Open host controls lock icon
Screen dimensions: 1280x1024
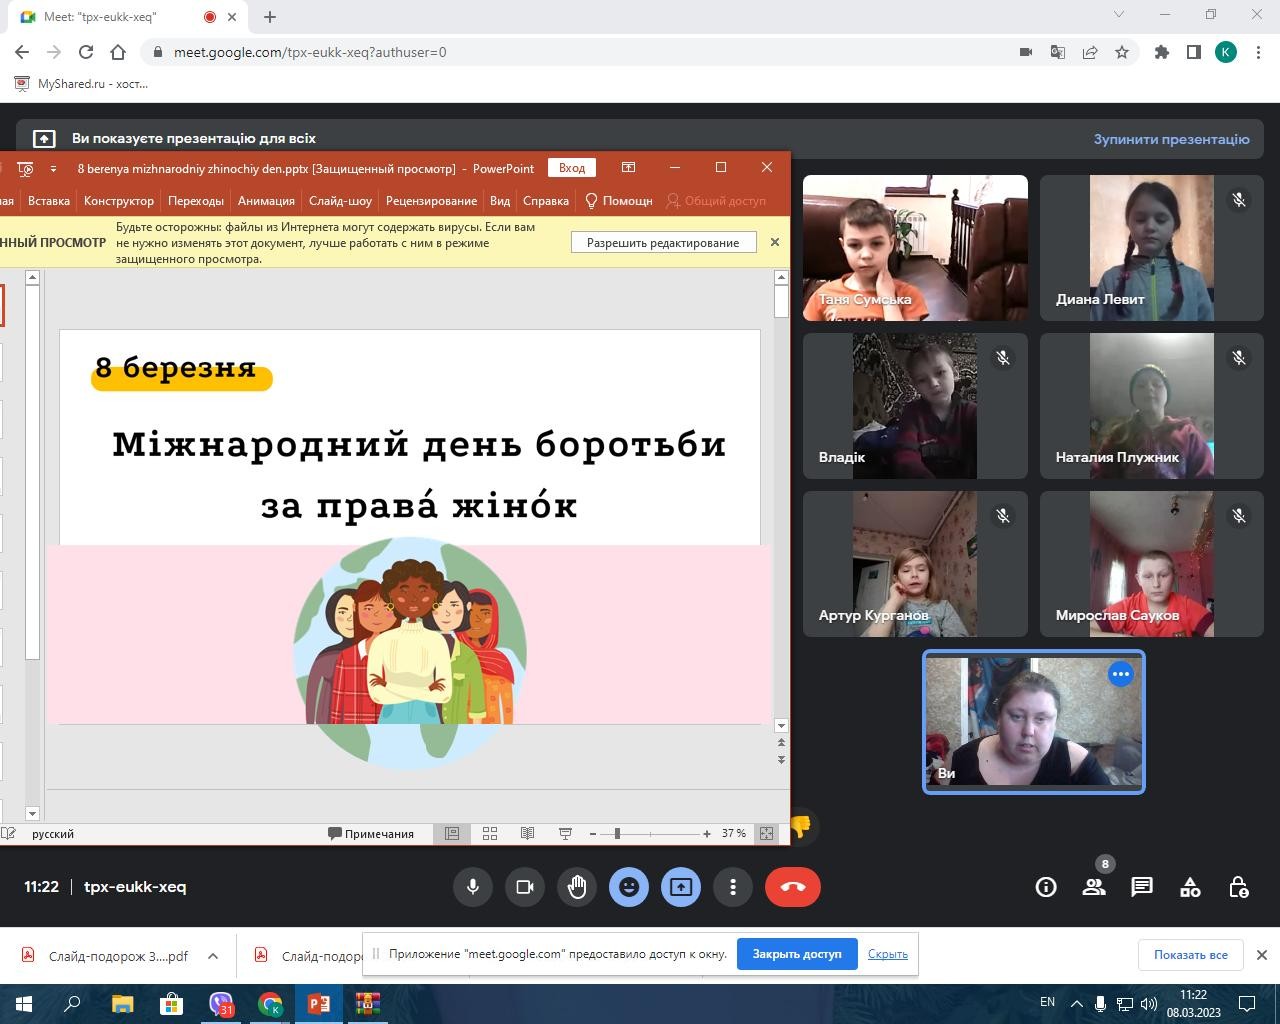click(x=1238, y=887)
